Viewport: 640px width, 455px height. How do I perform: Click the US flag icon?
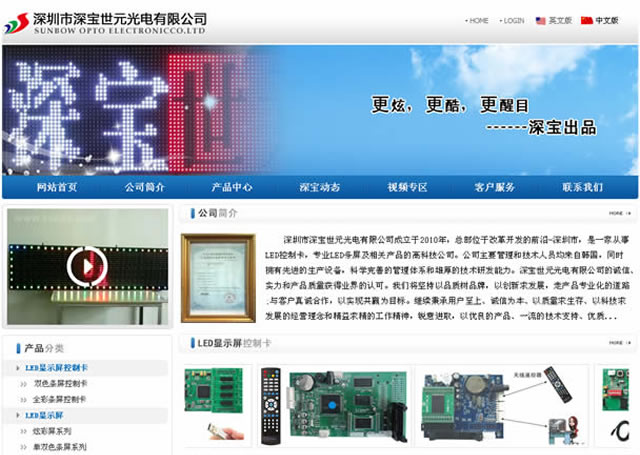coord(540,20)
